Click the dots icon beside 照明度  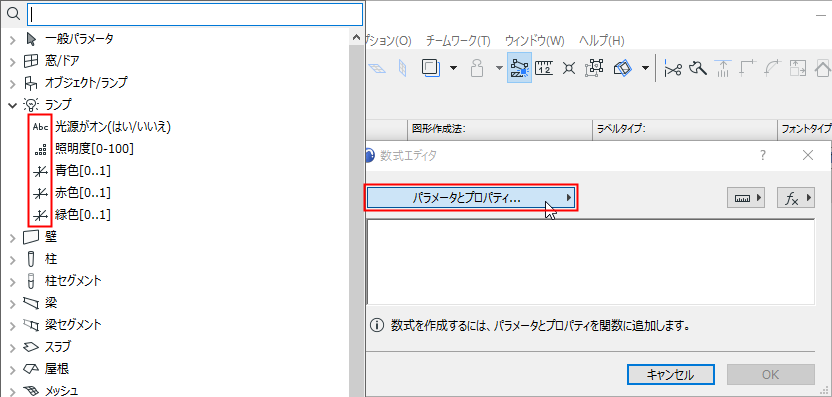(40, 151)
